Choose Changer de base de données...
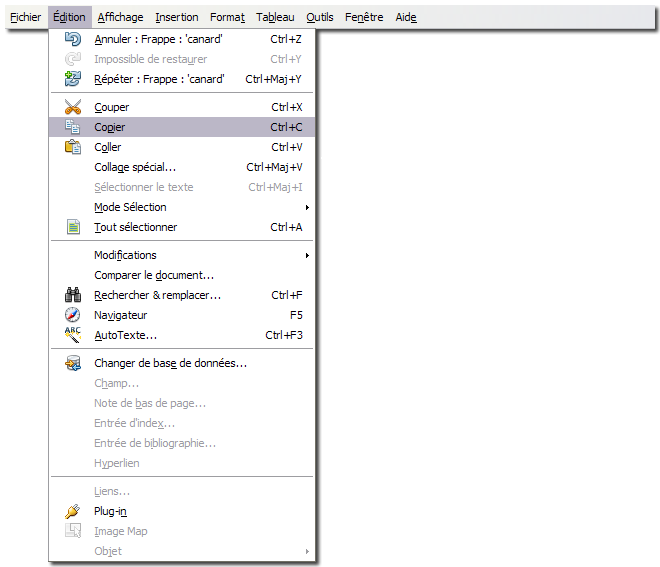This screenshot has height=567, width=660. (x=182, y=363)
